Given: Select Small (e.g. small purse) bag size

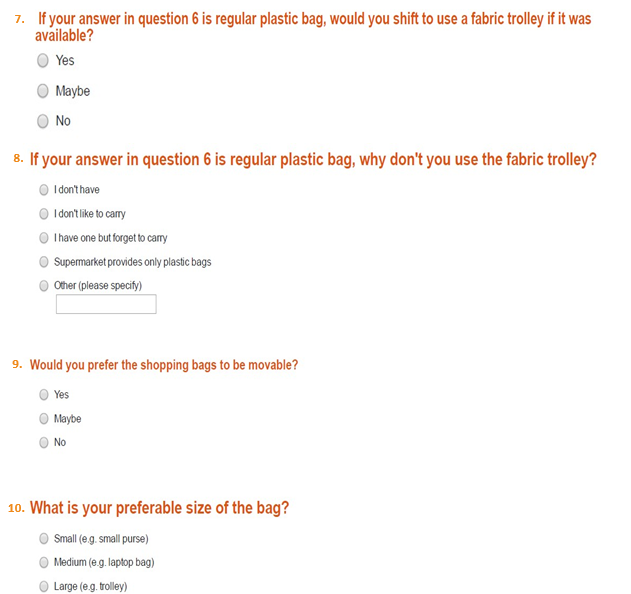Looking at the screenshot, I should click(43, 539).
